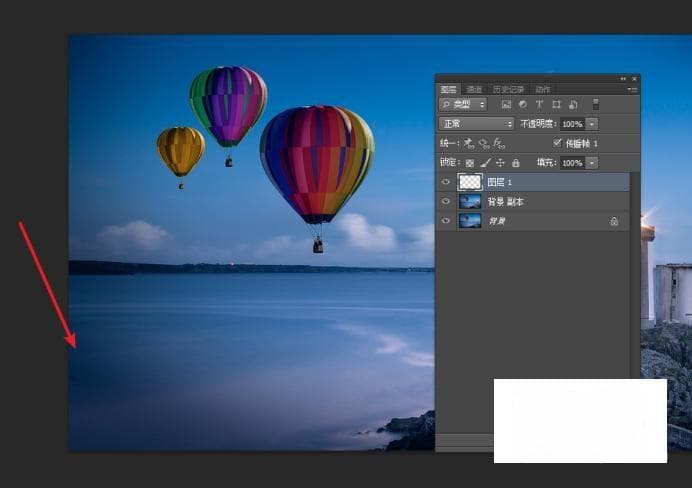
Task: Hide the 背景 副本 layer eye
Action: pos(446,202)
